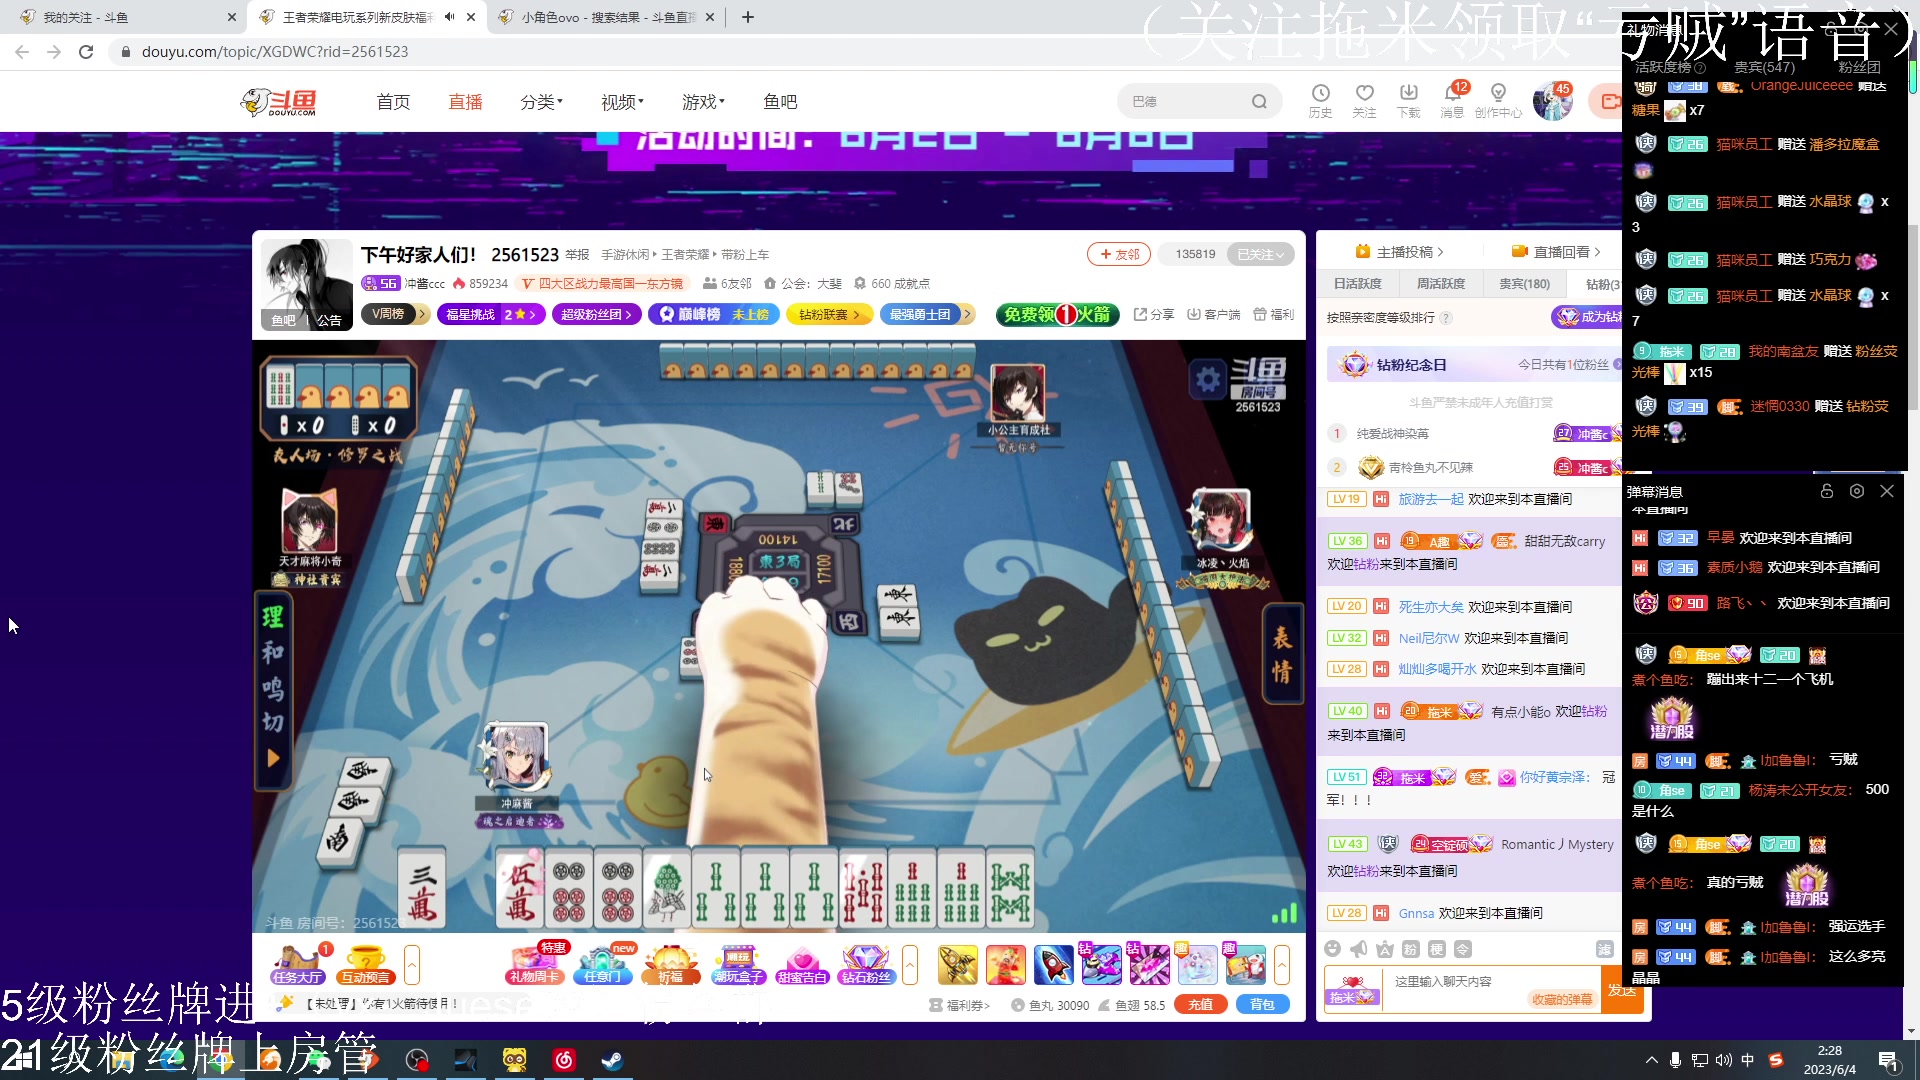Click 免费领1火箭 banner button
This screenshot has width=1920, height=1080.
click(1057, 314)
